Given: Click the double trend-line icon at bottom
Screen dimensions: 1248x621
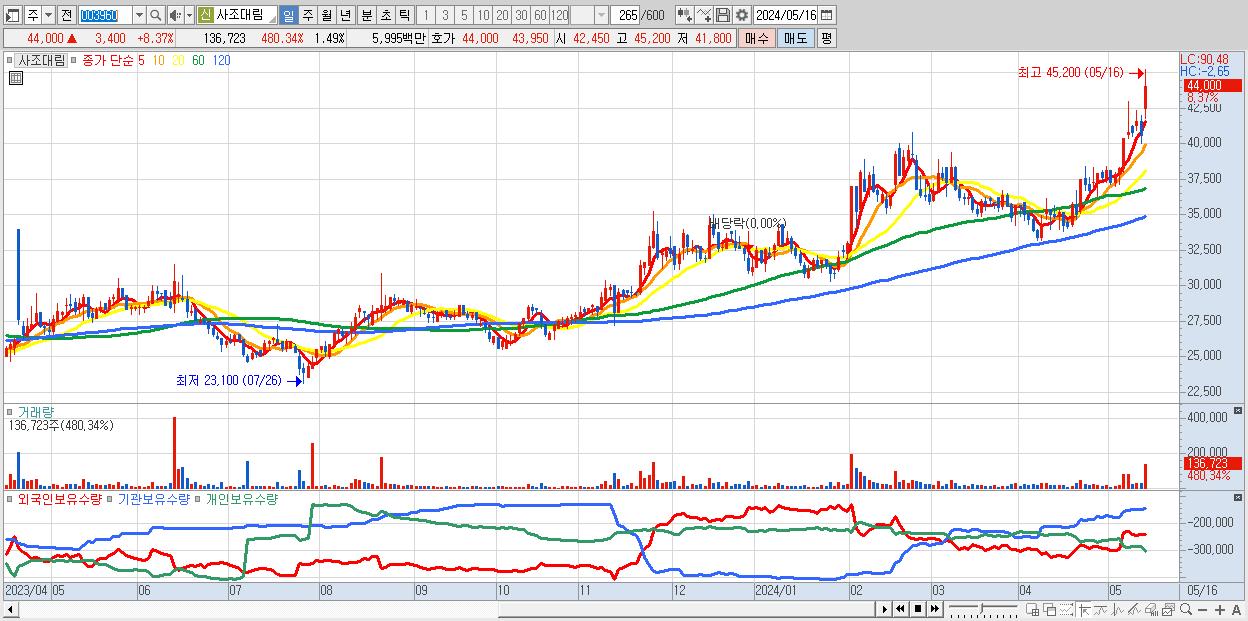Looking at the screenshot, I should (1134, 609).
